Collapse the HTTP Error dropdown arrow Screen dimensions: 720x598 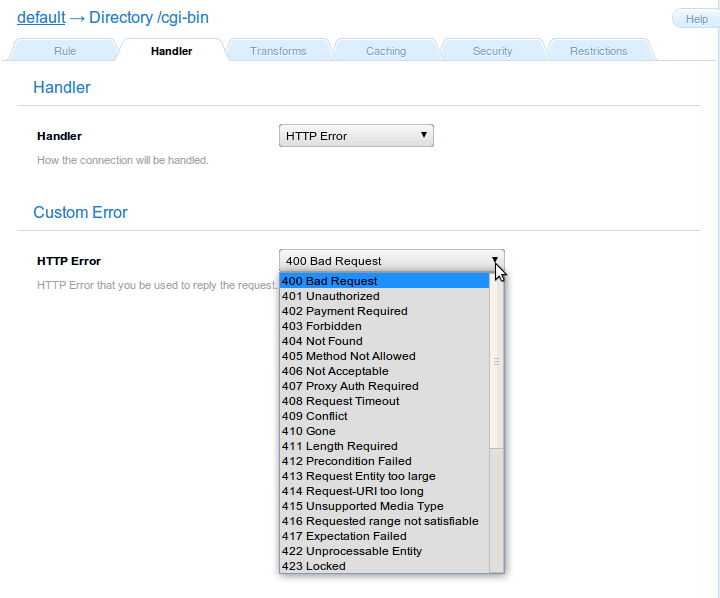tap(494, 261)
